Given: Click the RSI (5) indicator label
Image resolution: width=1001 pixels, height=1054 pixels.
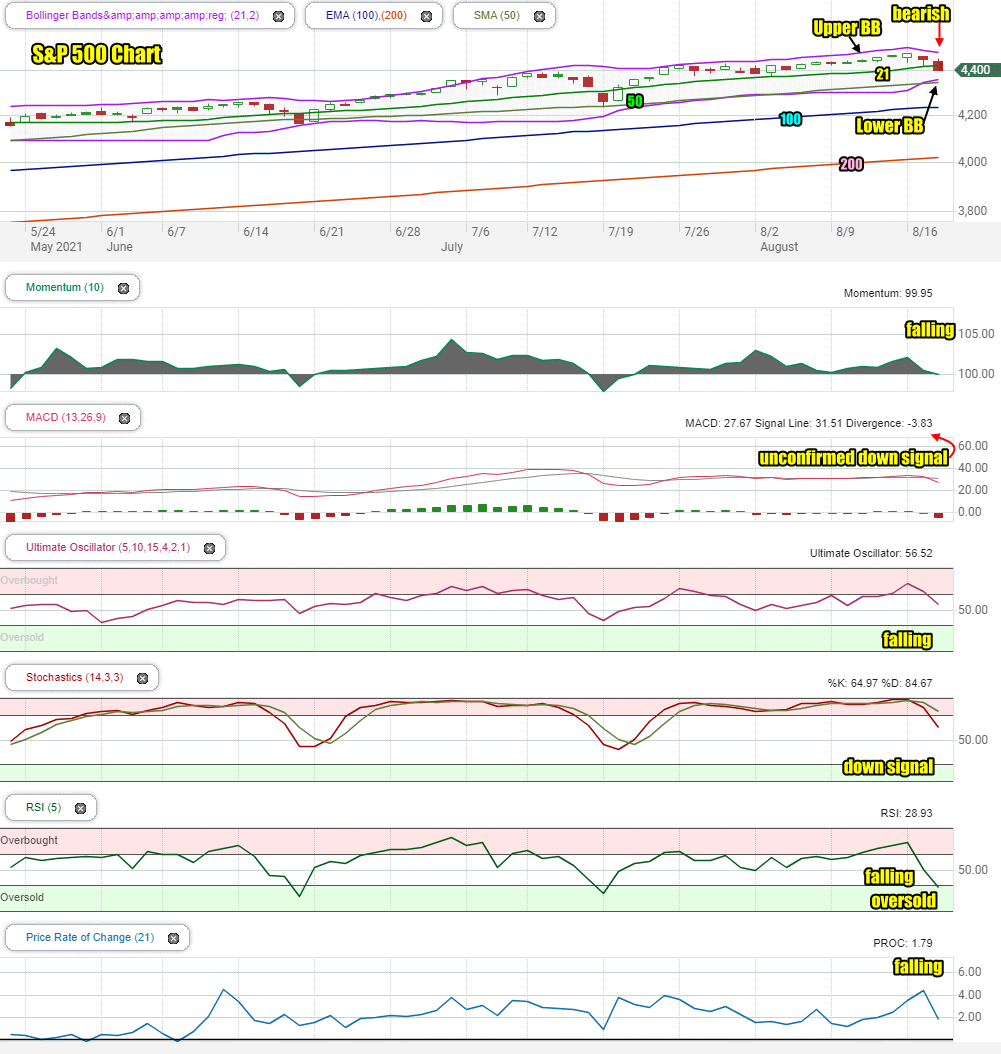Looking at the screenshot, I should pyautogui.click(x=44, y=807).
